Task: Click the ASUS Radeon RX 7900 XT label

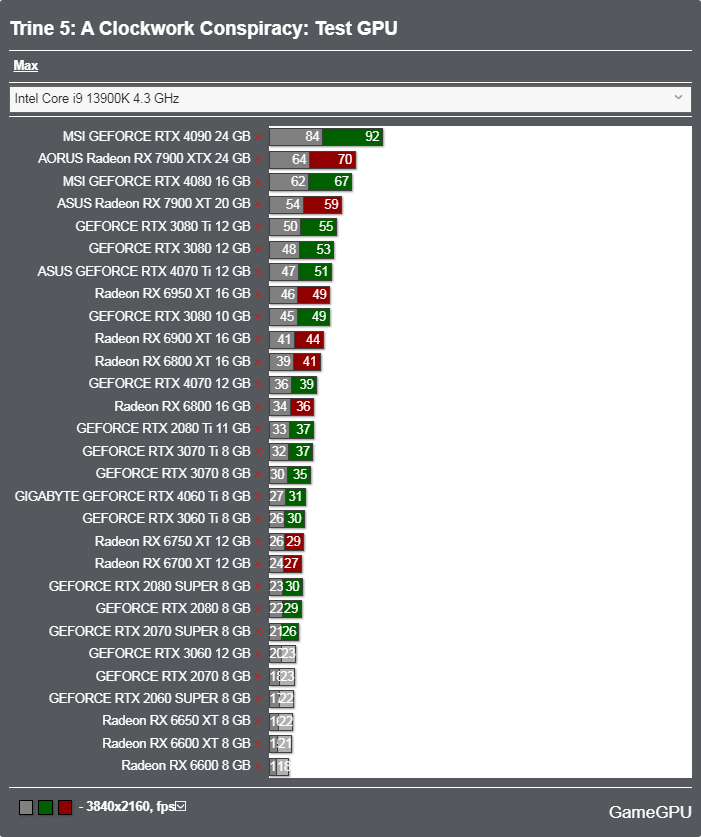Action: click(154, 203)
